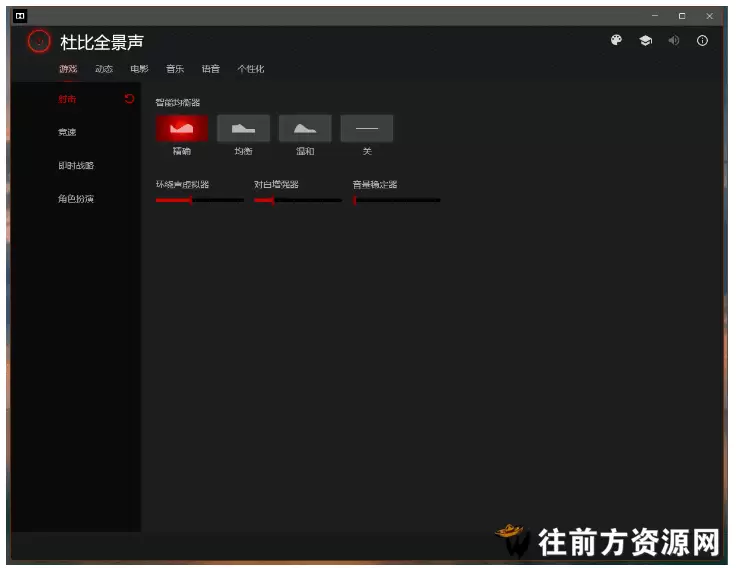
Task: Open the 个性化 tab
Action: point(251,69)
